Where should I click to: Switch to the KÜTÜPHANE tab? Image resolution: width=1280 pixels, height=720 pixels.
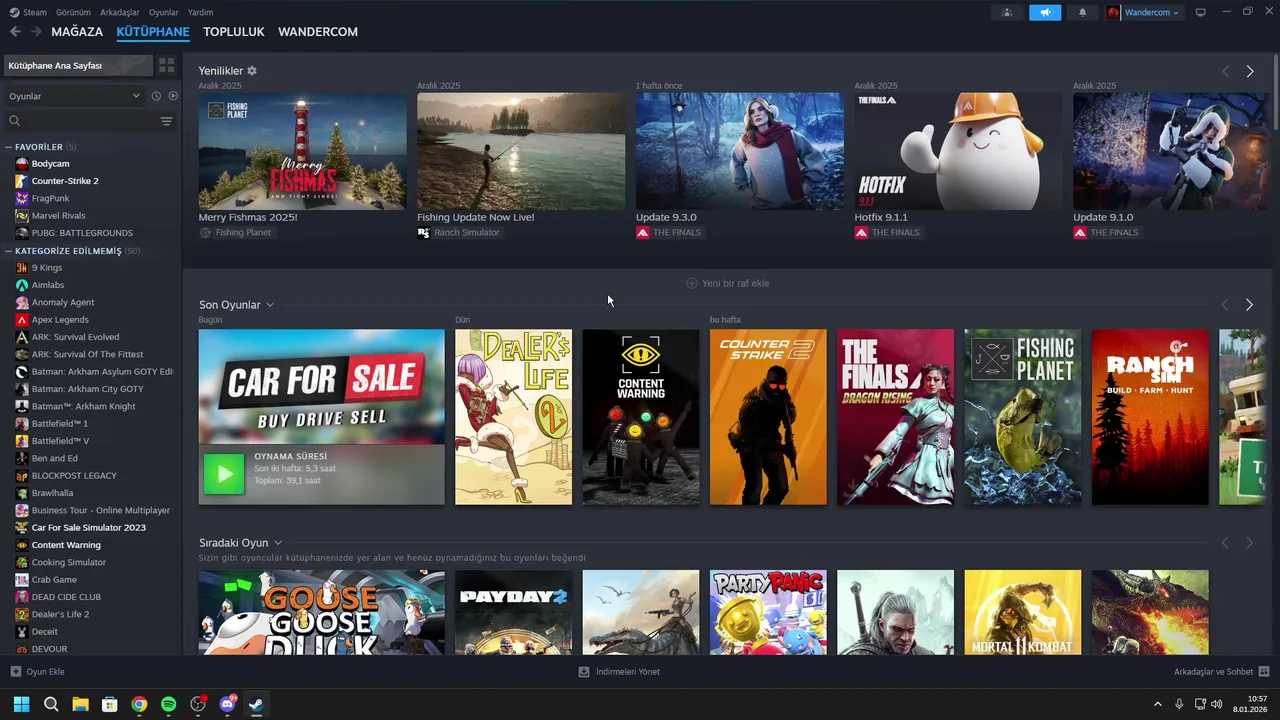coord(153,32)
